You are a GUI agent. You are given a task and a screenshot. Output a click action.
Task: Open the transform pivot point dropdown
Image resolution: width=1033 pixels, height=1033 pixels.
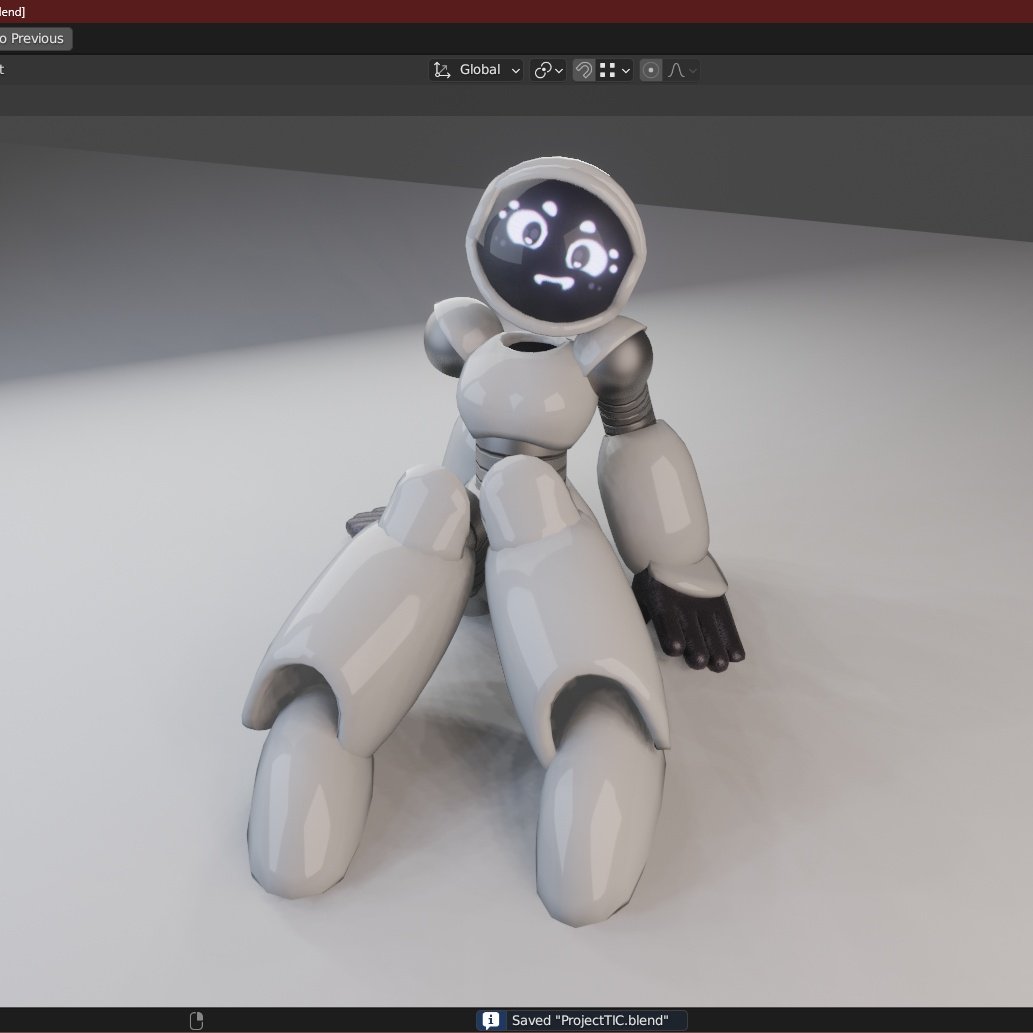[548, 70]
